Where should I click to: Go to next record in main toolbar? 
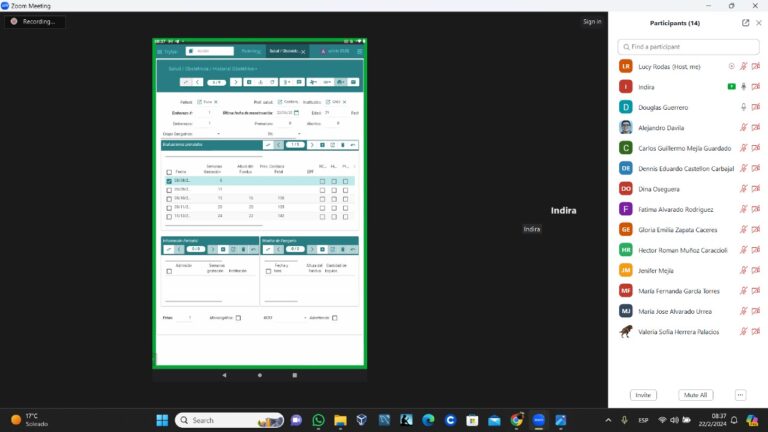[x=236, y=82]
